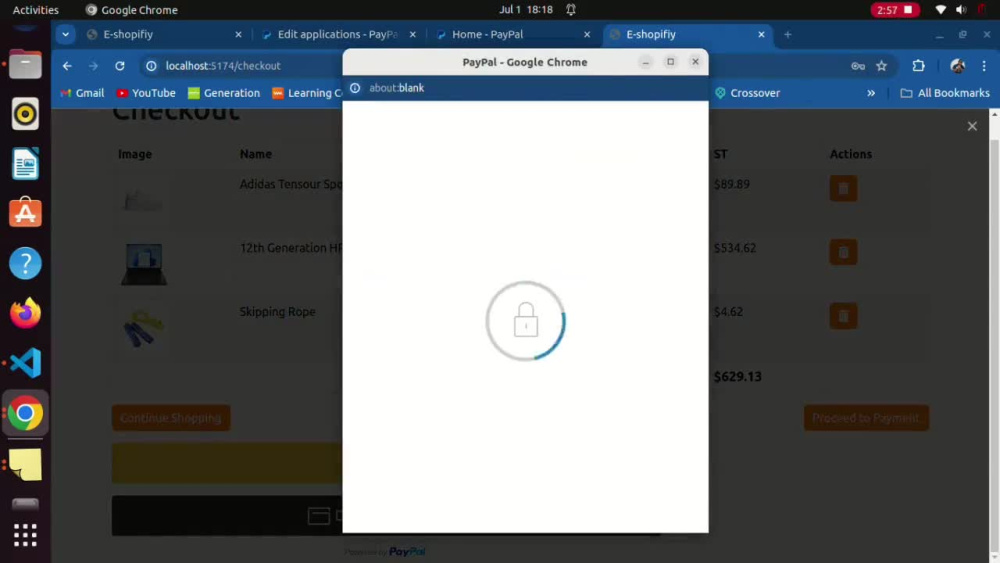This screenshot has width=1000, height=563.
Task: Click the laptop product thumbnail
Action: click(143, 263)
